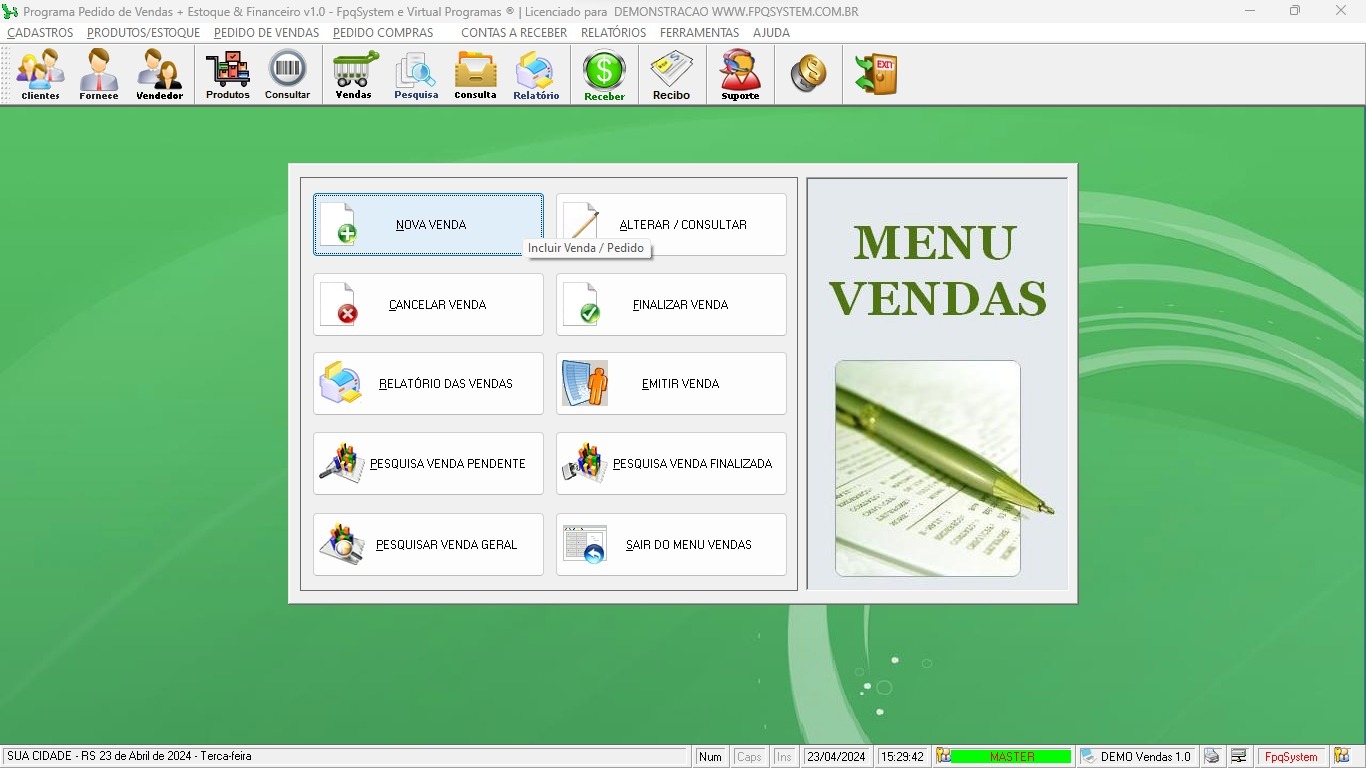Open the PEDIDO COMPRAS menu

[x=383, y=33]
